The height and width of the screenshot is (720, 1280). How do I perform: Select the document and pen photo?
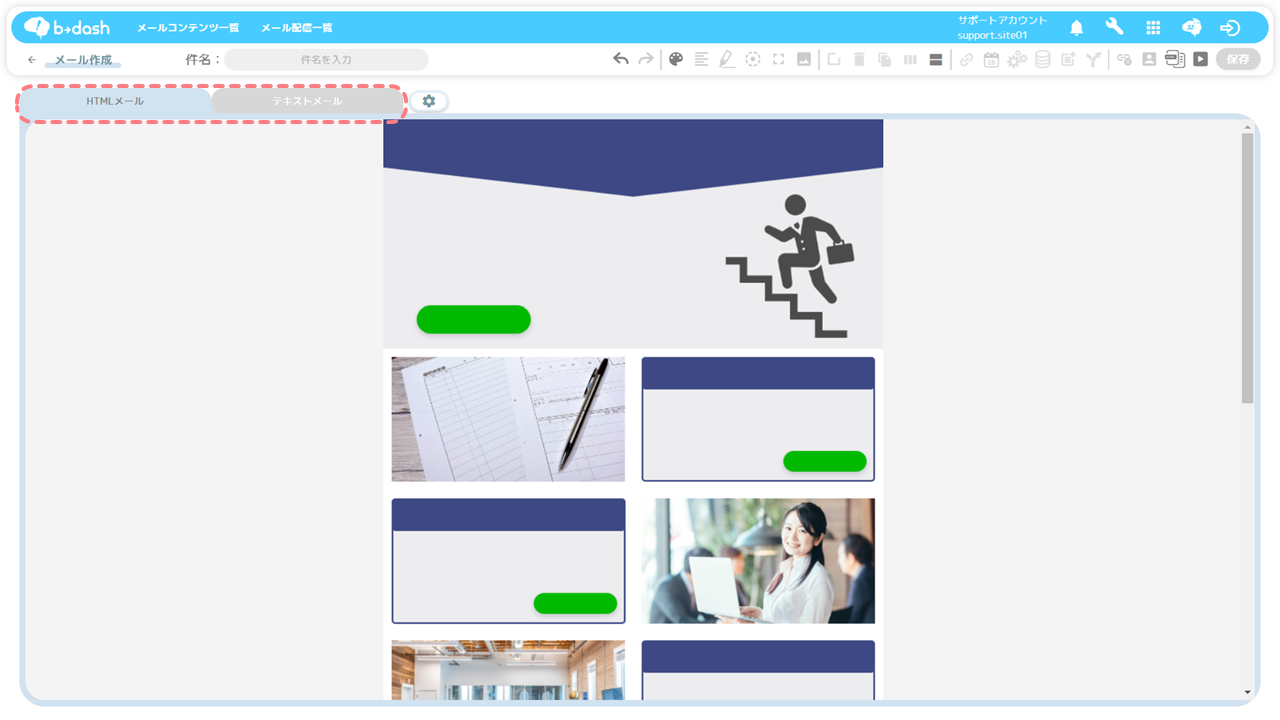click(508, 419)
